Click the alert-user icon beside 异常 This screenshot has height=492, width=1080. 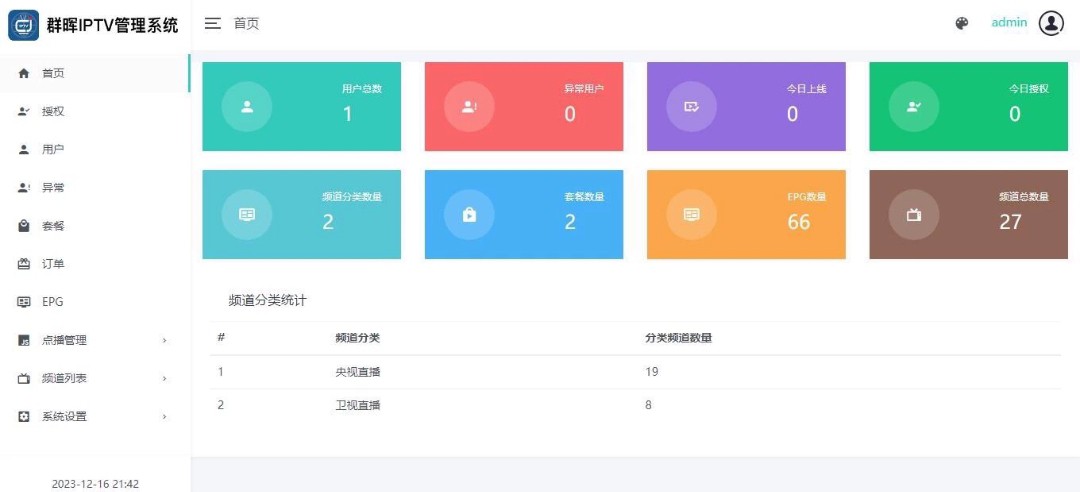point(24,187)
